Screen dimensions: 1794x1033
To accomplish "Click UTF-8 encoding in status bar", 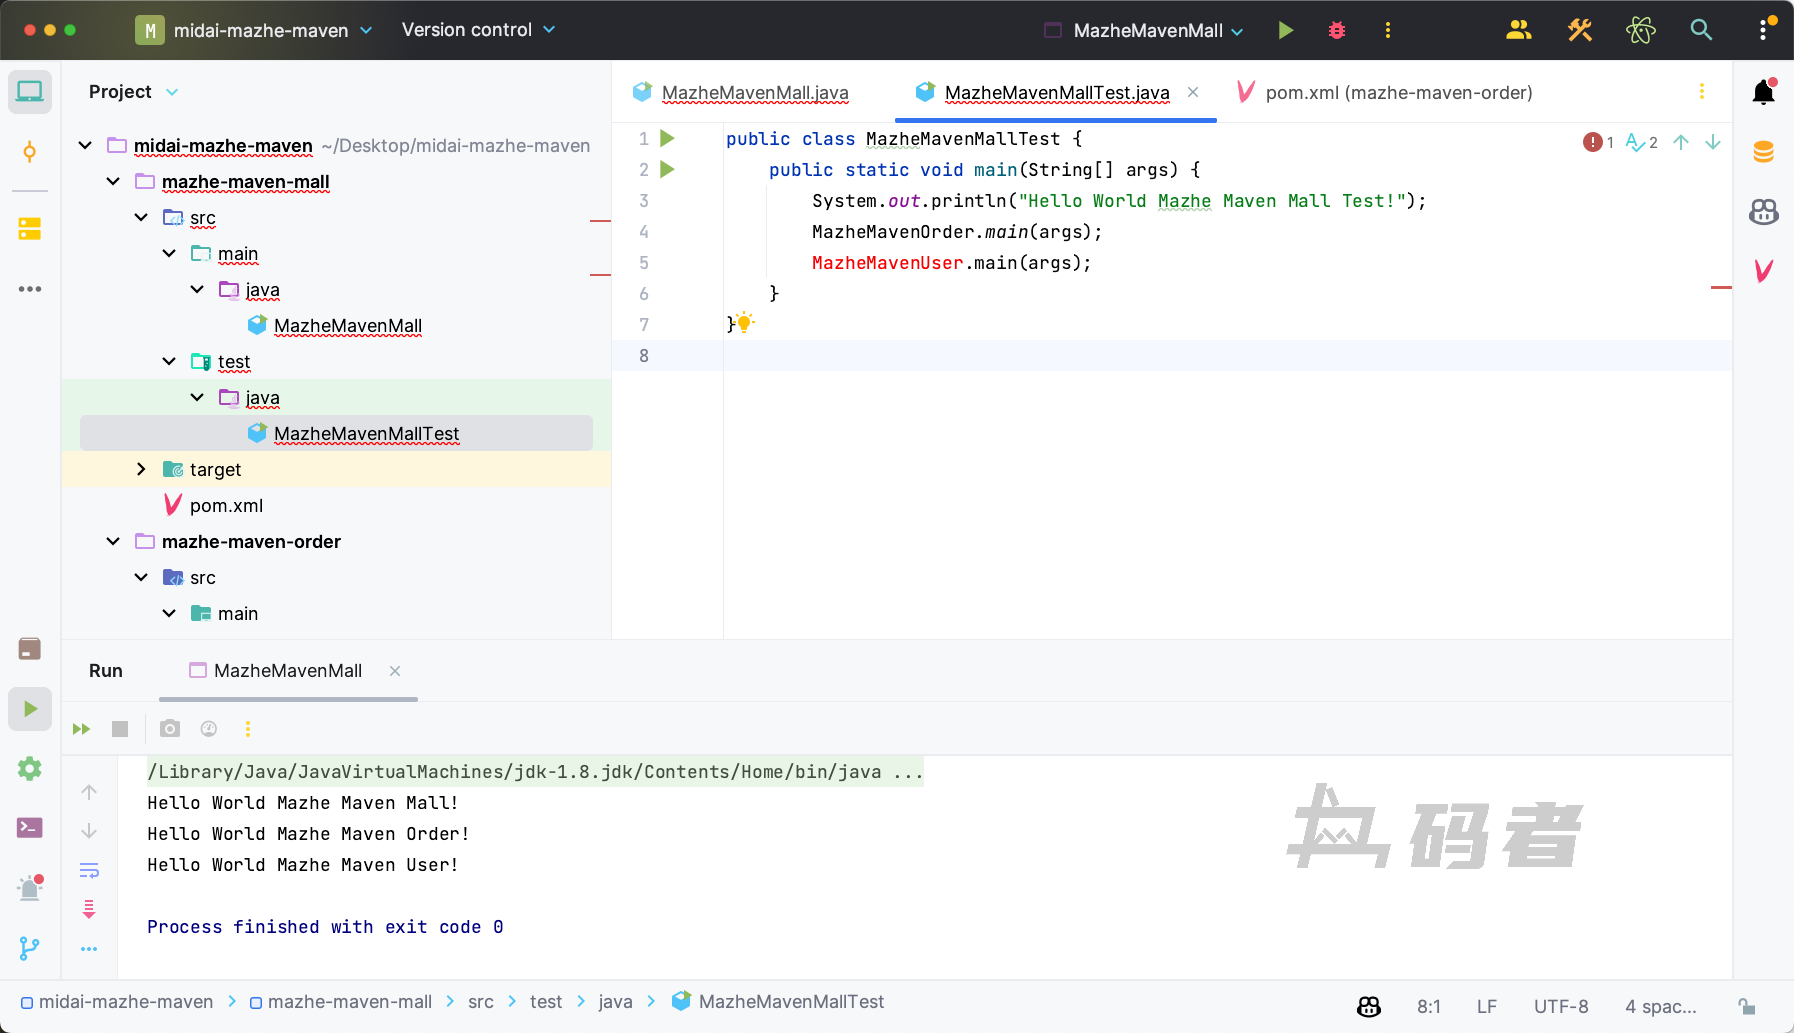I will (1560, 1006).
